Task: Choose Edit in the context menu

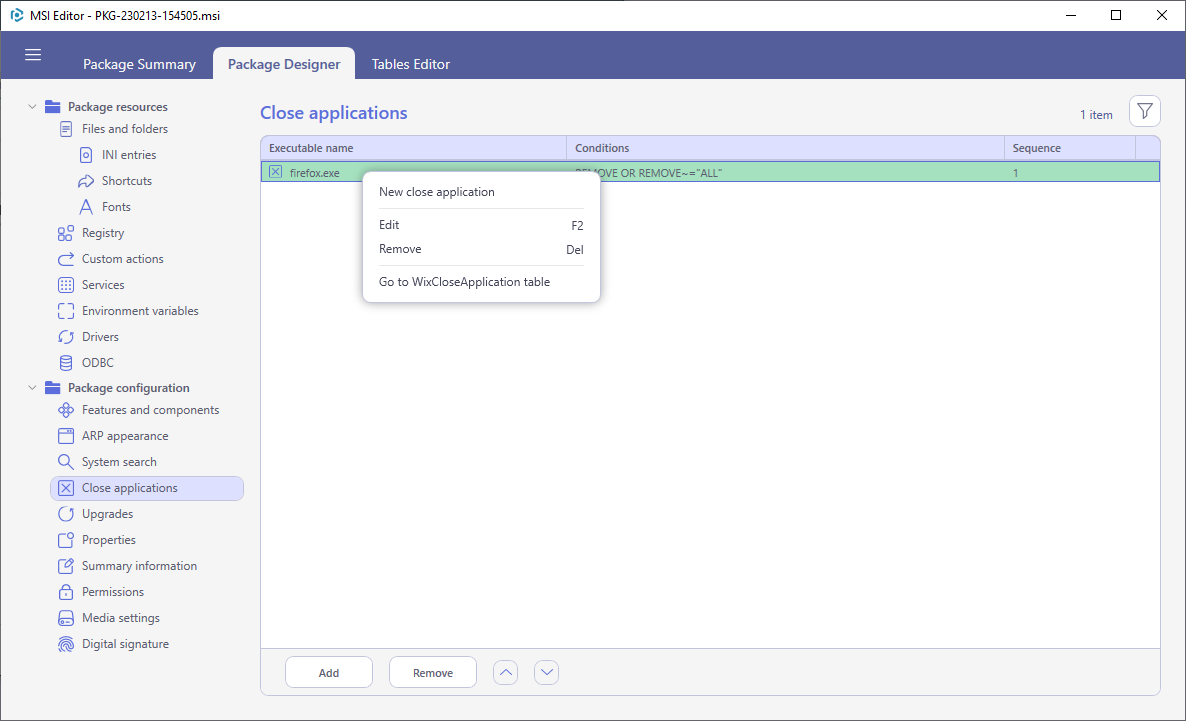Action: (x=481, y=225)
